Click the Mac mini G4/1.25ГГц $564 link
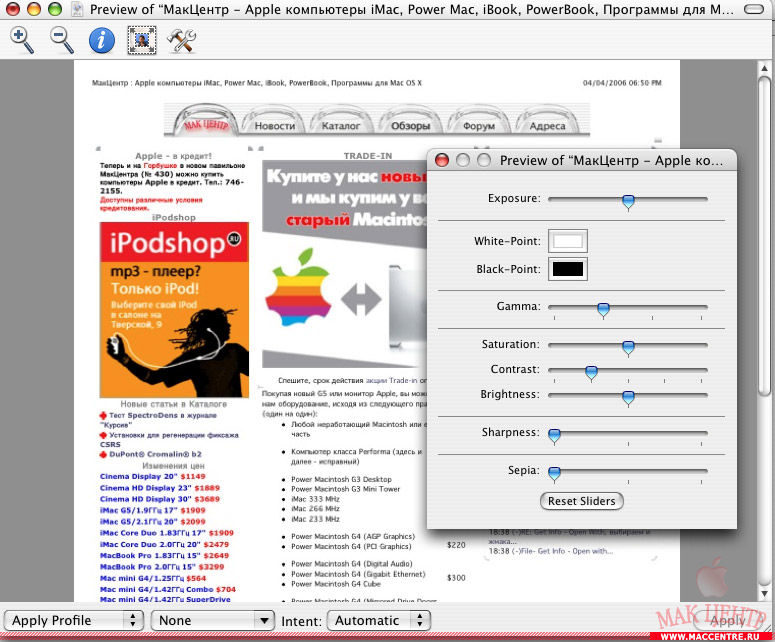The height and width of the screenshot is (642, 775). [x=153, y=578]
